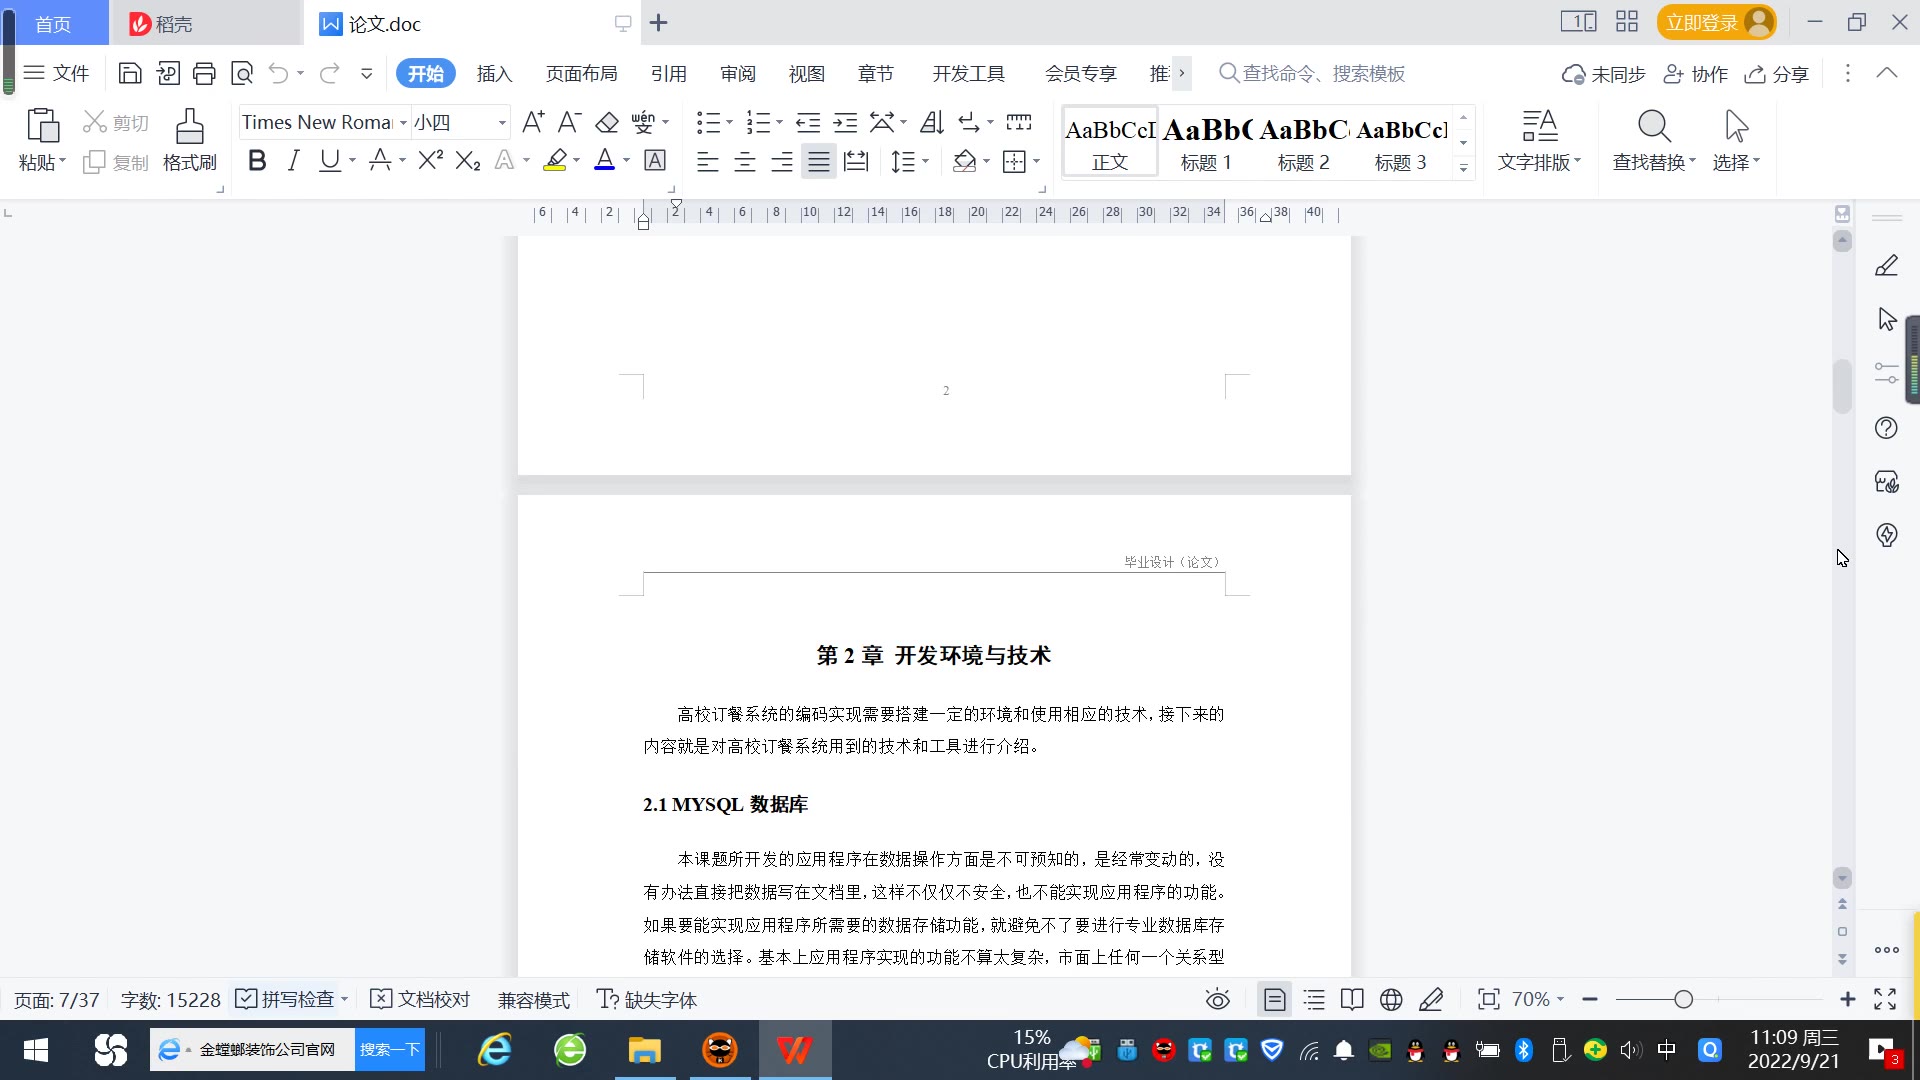Viewport: 1920px width, 1080px height.
Task: Increase font size with A+ icon
Action: (533, 122)
